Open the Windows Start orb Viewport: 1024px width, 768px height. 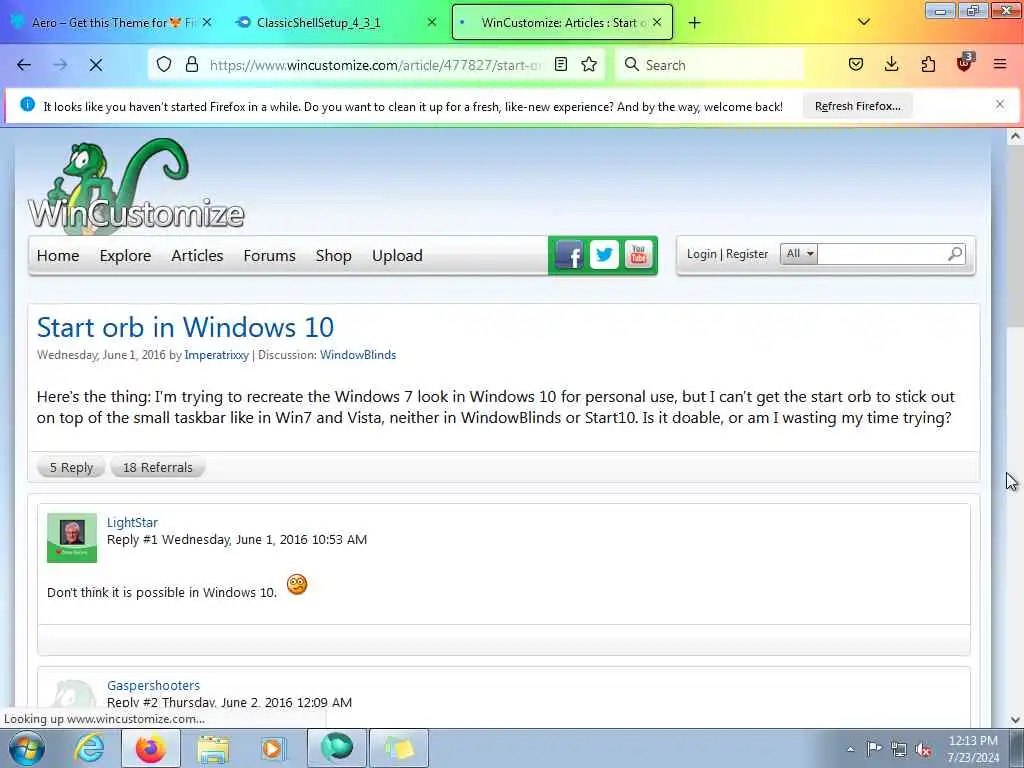tap(26, 748)
